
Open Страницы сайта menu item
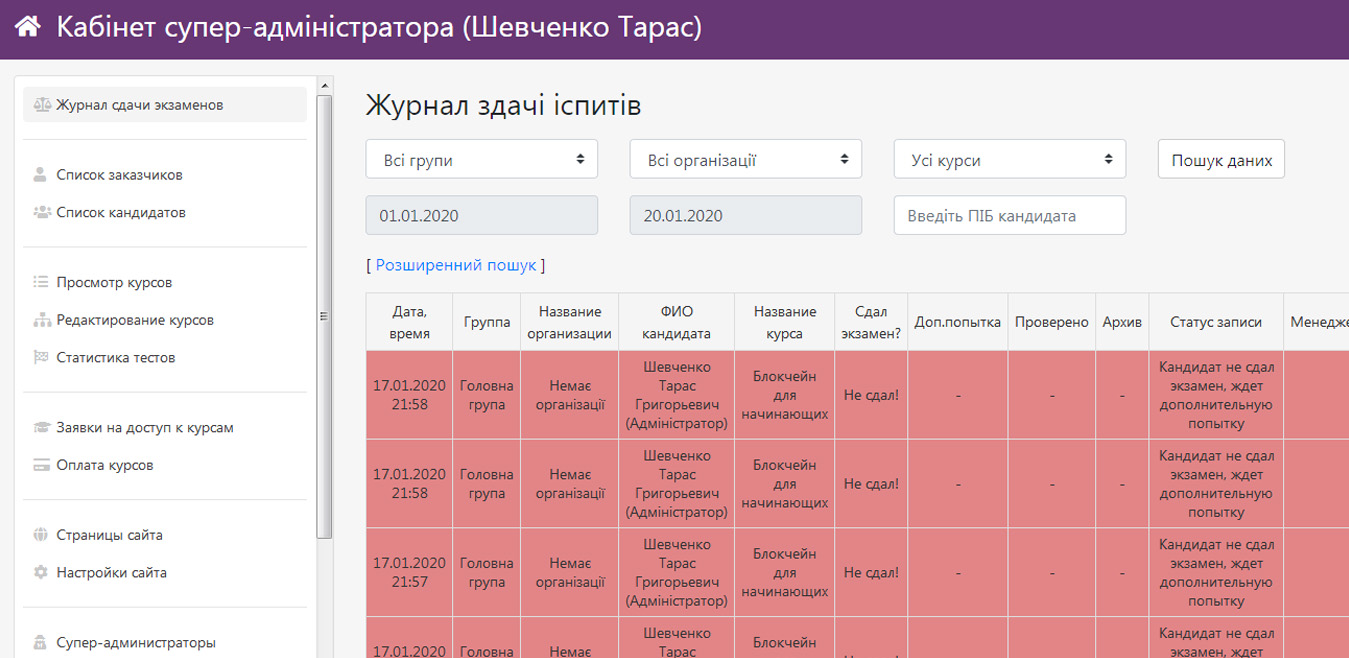(x=109, y=535)
